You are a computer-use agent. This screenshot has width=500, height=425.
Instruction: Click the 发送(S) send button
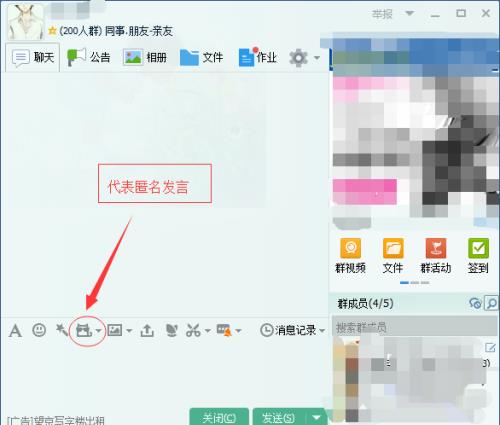(x=279, y=417)
